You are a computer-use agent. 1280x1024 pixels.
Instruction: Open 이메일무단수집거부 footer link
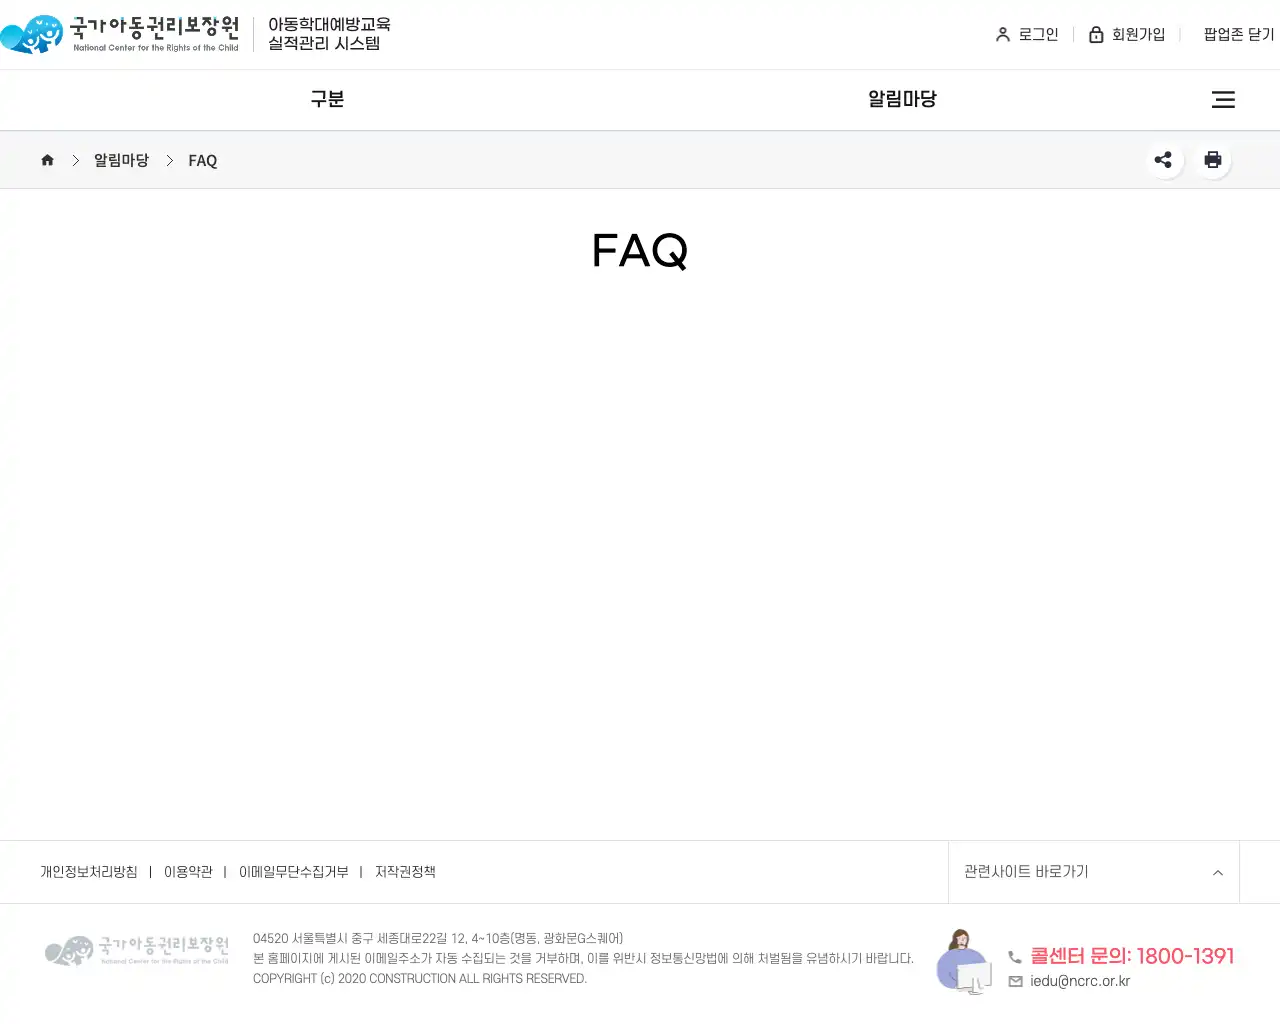(x=294, y=872)
